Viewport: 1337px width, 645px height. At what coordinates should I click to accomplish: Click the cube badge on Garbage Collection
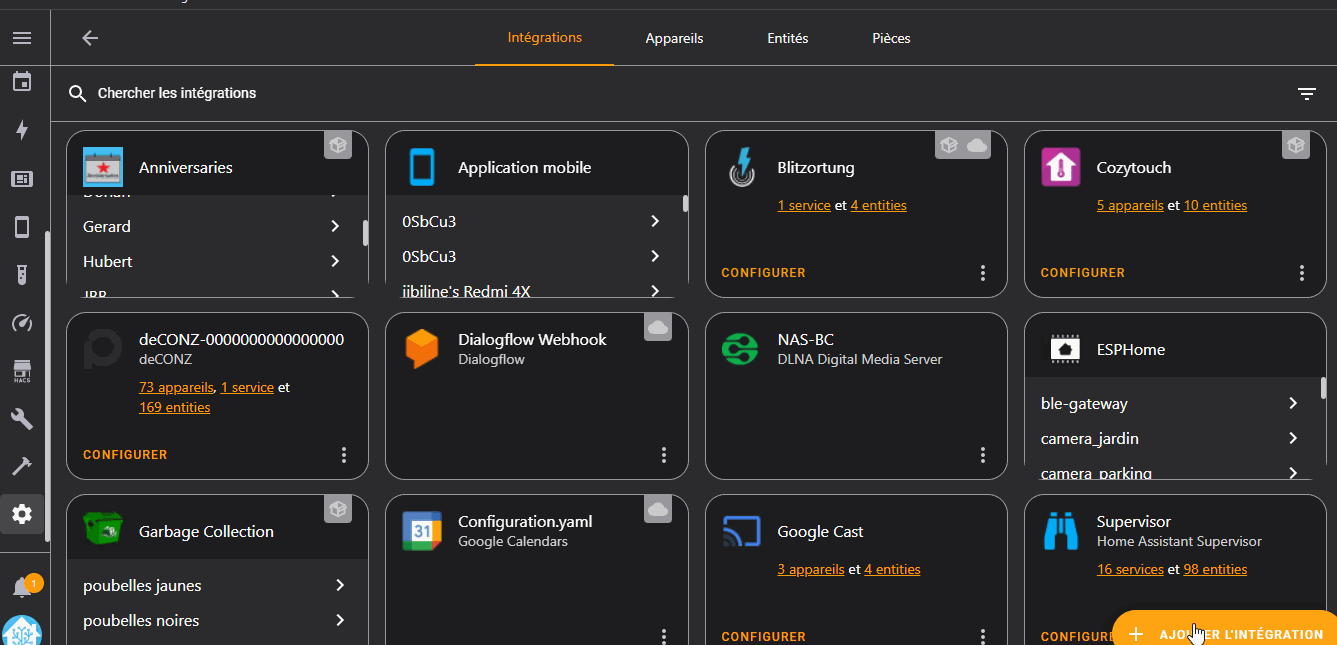(338, 509)
